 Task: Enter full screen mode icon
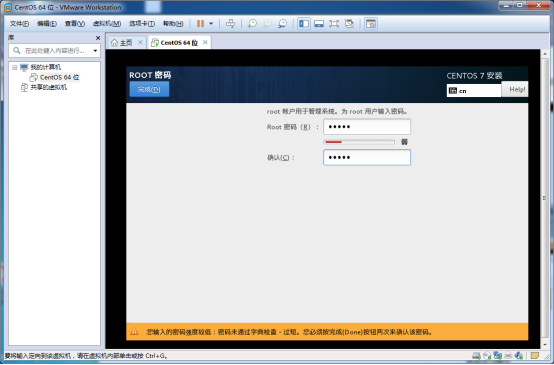coord(334,24)
